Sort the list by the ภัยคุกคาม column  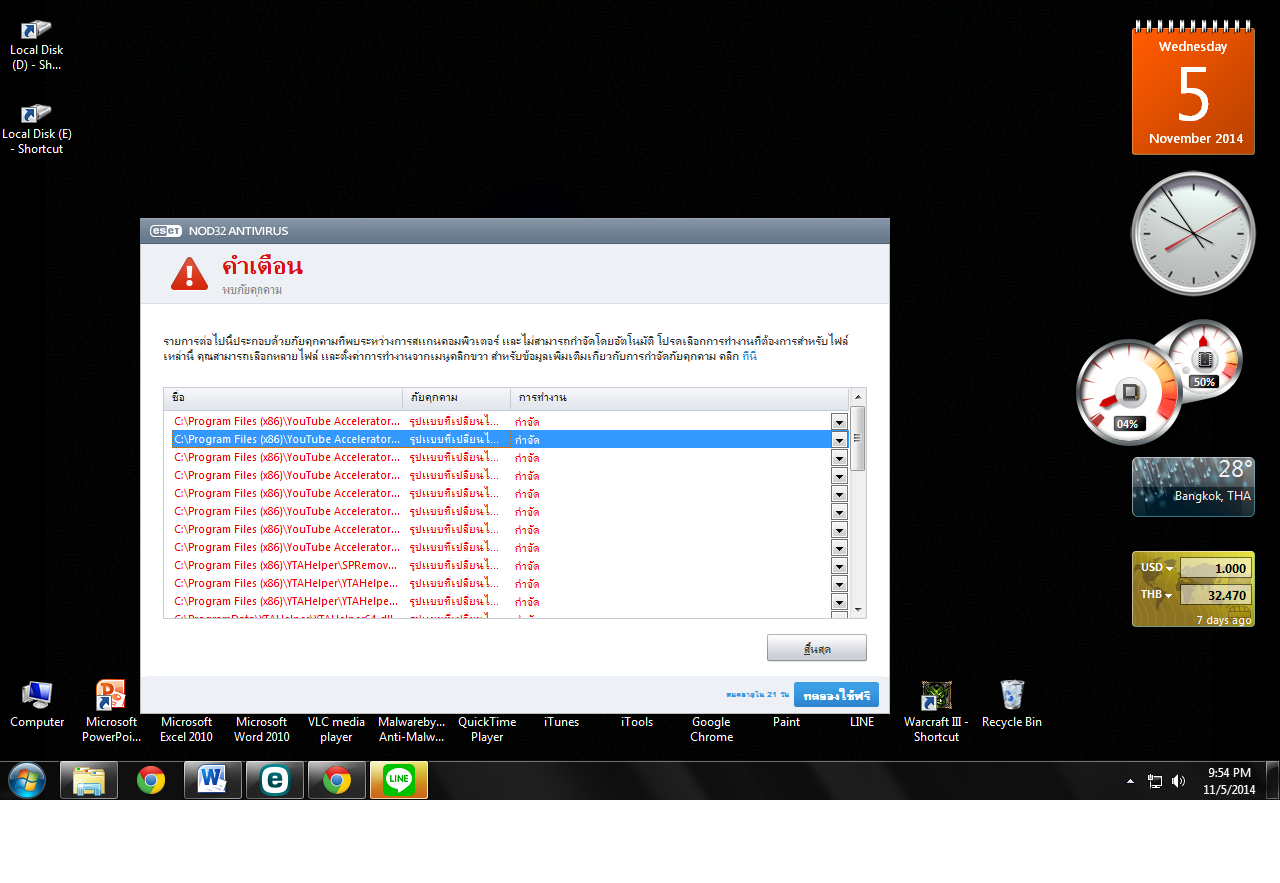pyautogui.click(x=457, y=398)
